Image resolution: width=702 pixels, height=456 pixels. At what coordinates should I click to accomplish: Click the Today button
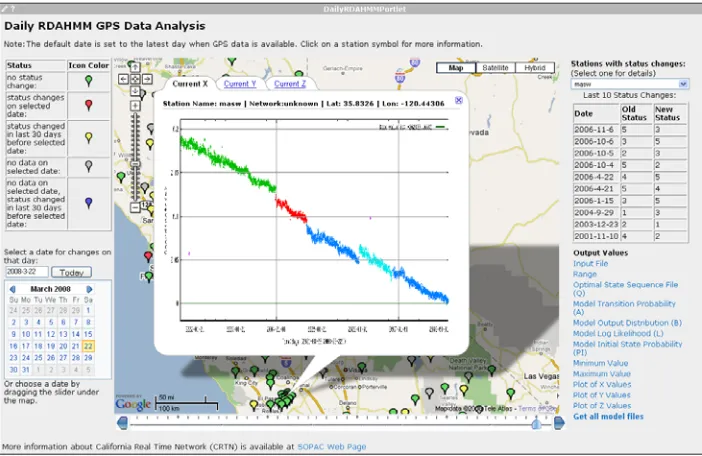click(x=72, y=272)
